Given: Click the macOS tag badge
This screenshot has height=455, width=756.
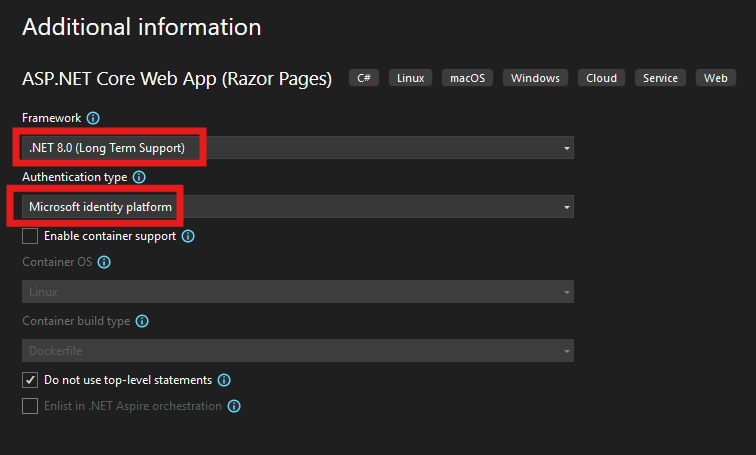Looking at the screenshot, I should click(467, 78).
